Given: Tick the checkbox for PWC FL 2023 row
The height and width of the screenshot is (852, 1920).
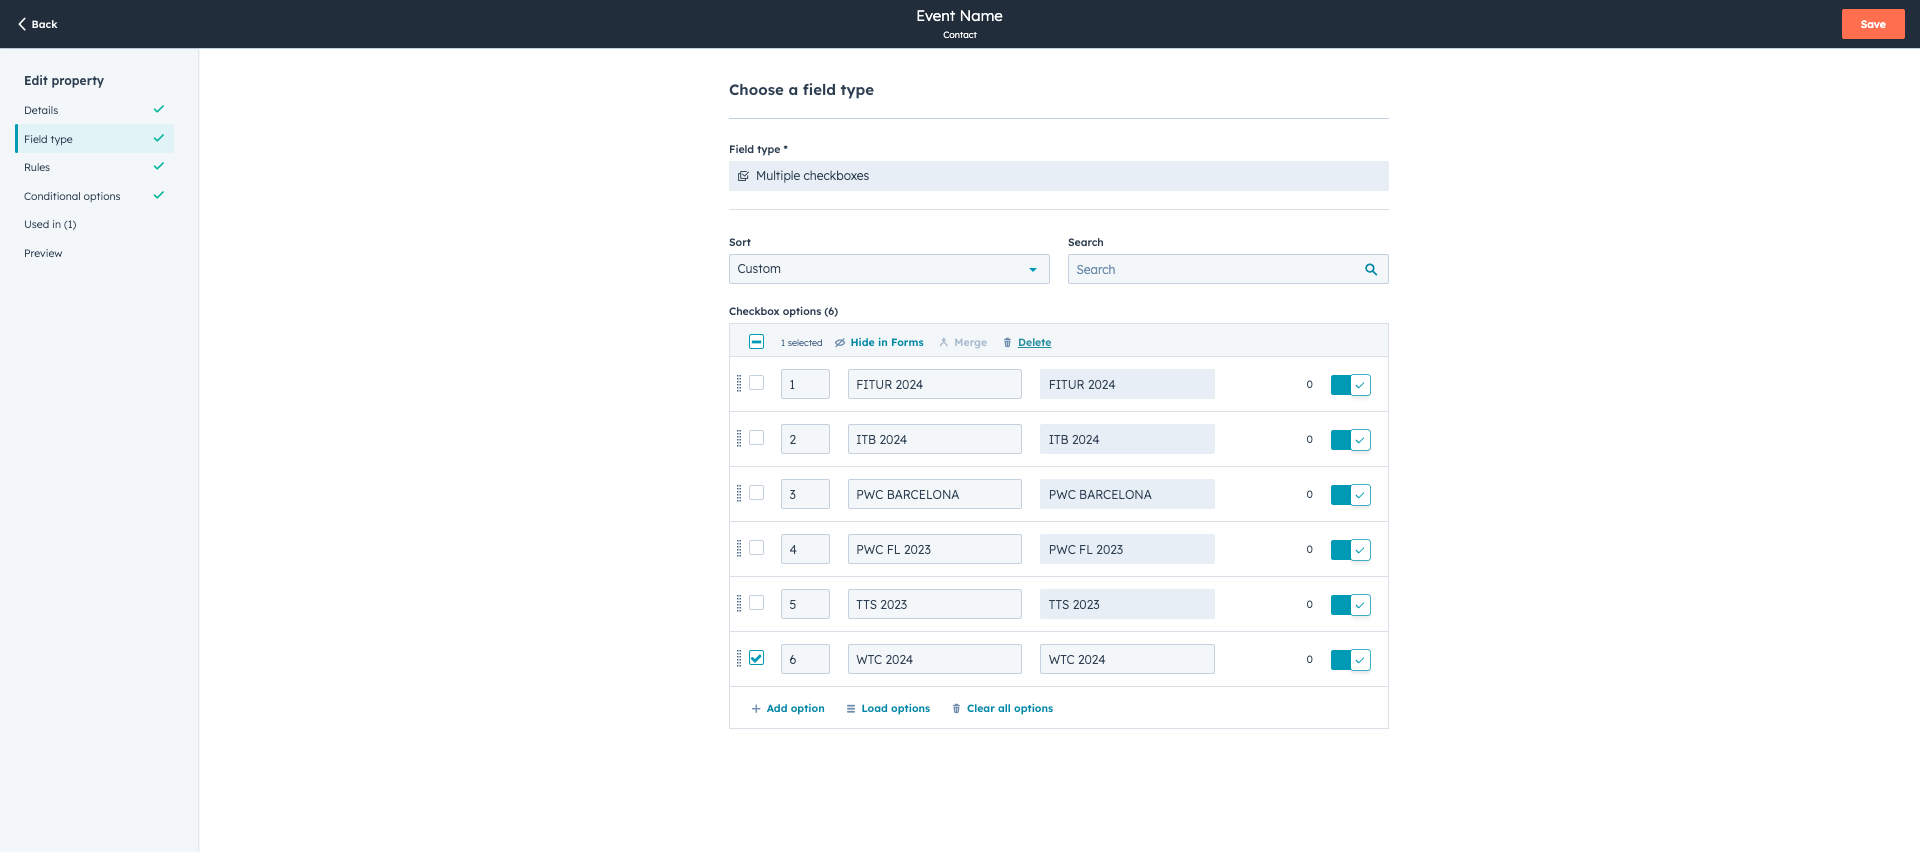Looking at the screenshot, I should pyautogui.click(x=756, y=548).
